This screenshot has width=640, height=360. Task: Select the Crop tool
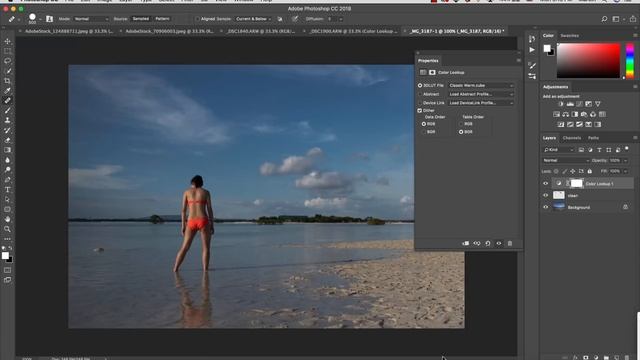click(x=7, y=81)
